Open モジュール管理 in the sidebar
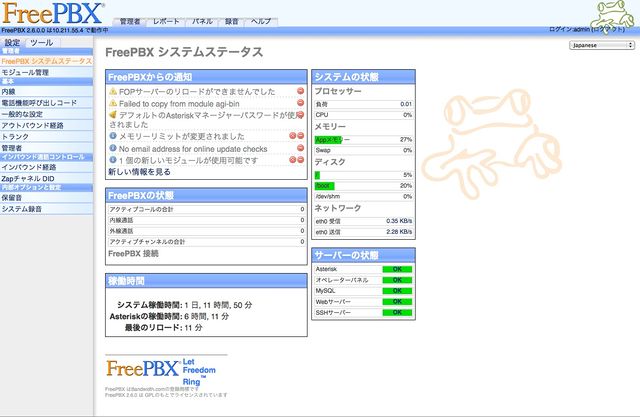Image resolution: width=640 pixels, height=417 pixels. 25,72
